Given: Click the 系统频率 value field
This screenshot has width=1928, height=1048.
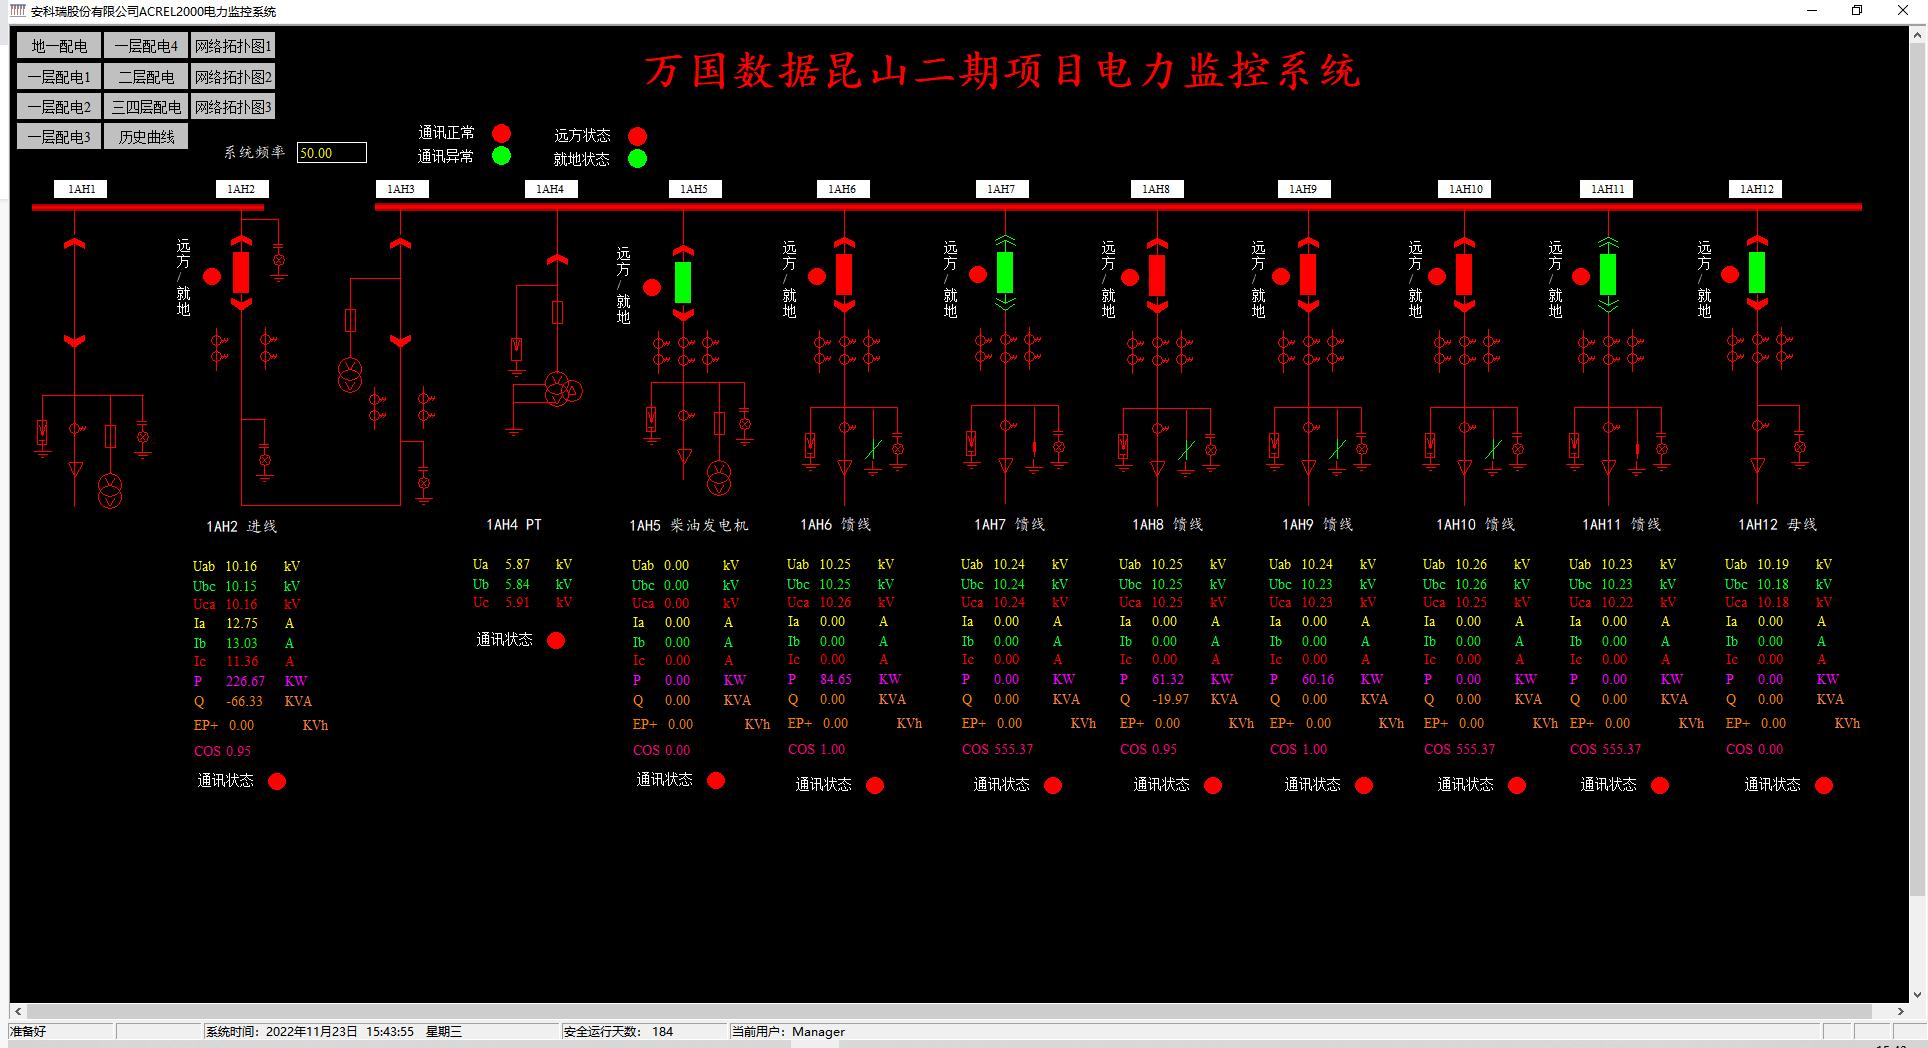Looking at the screenshot, I should [332, 153].
